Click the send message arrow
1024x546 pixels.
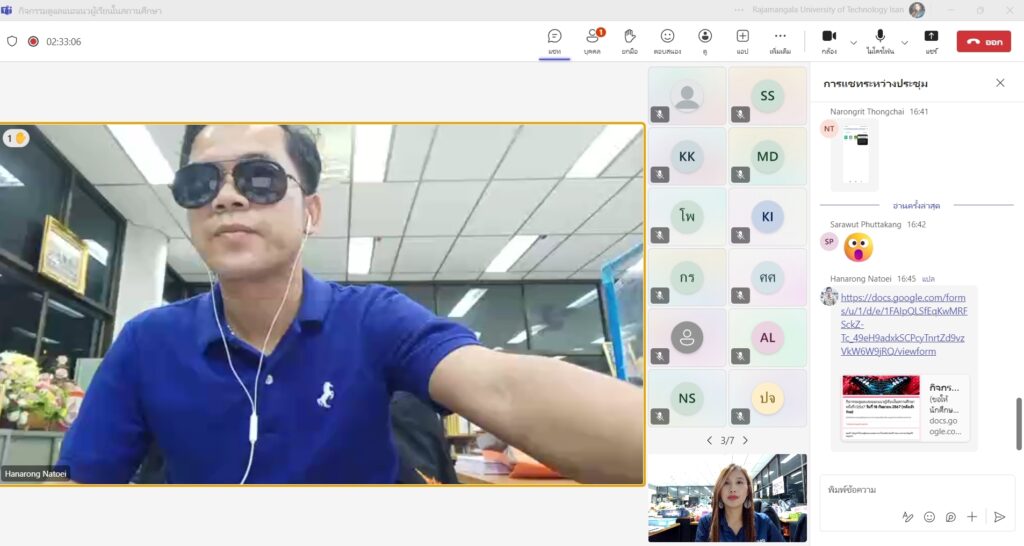(x=998, y=517)
